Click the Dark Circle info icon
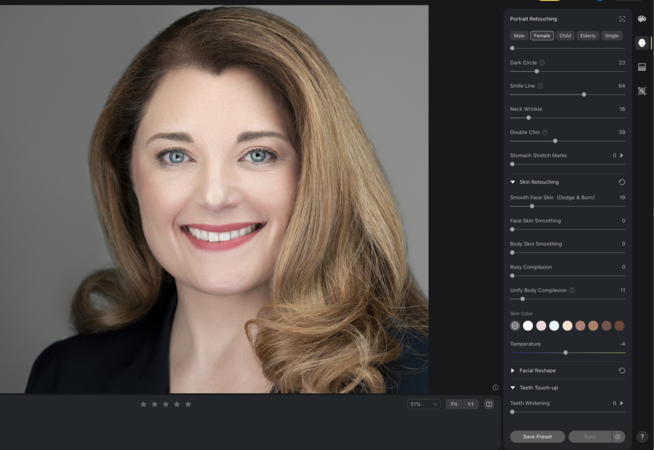The width and height of the screenshot is (654, 450). (x=542, y=62)
